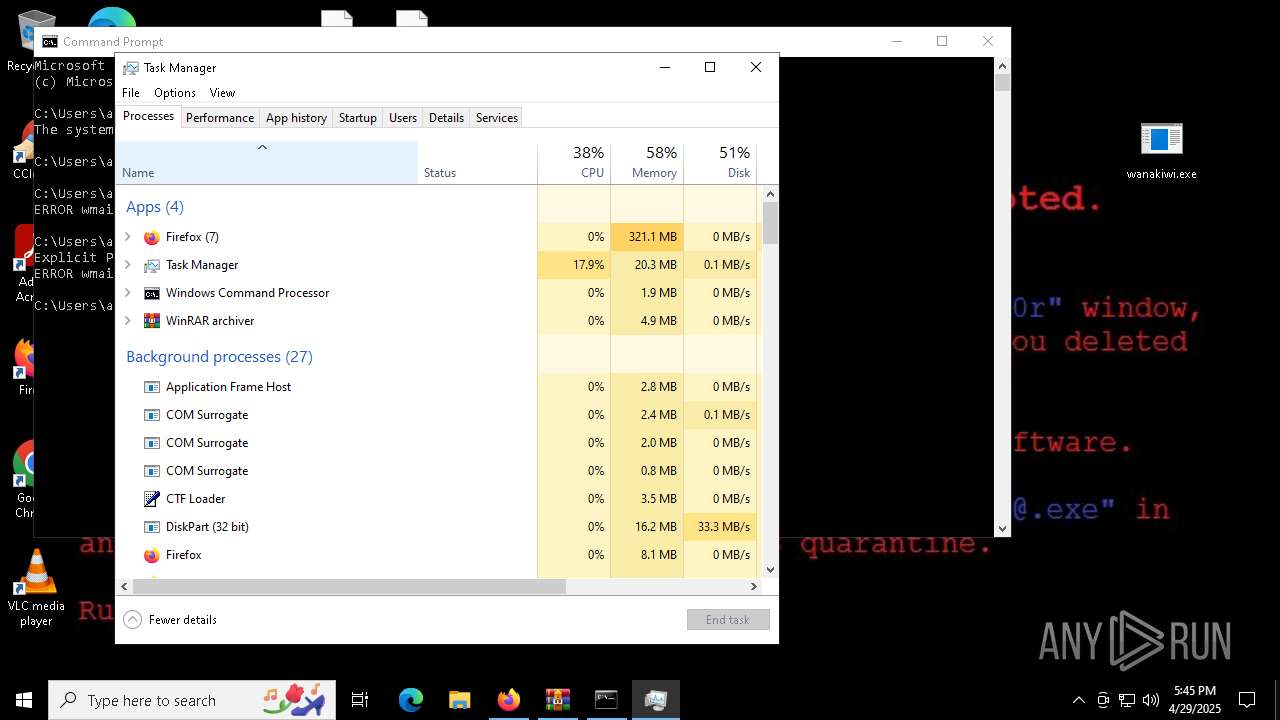Show hidden system tray icons

tap(1078, 700)
